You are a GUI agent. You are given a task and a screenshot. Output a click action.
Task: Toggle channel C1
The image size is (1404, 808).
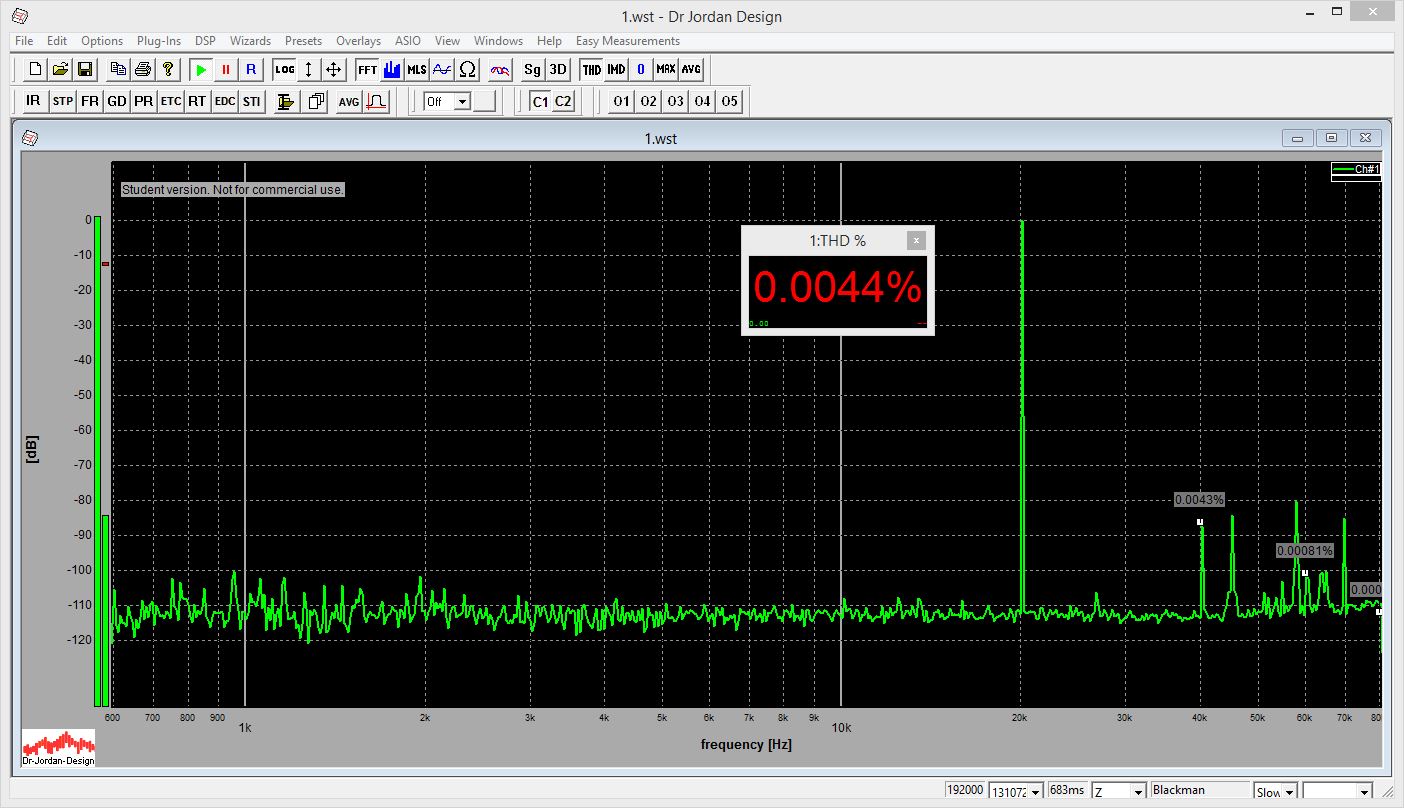(540, 101)
